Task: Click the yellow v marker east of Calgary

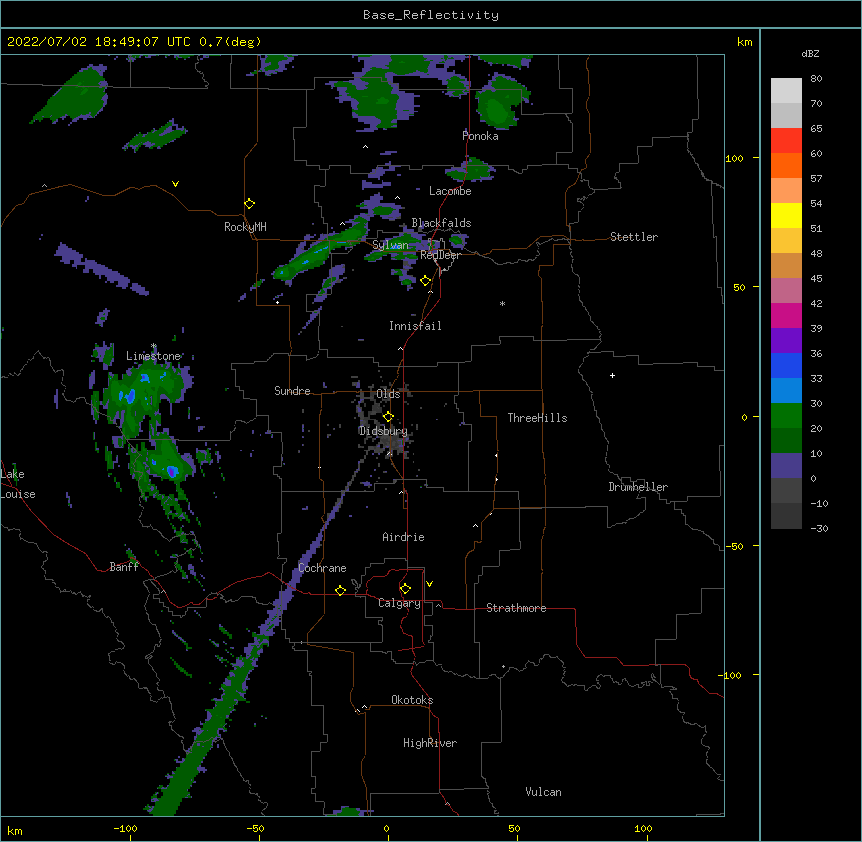Action: click(x=429, y=584)
